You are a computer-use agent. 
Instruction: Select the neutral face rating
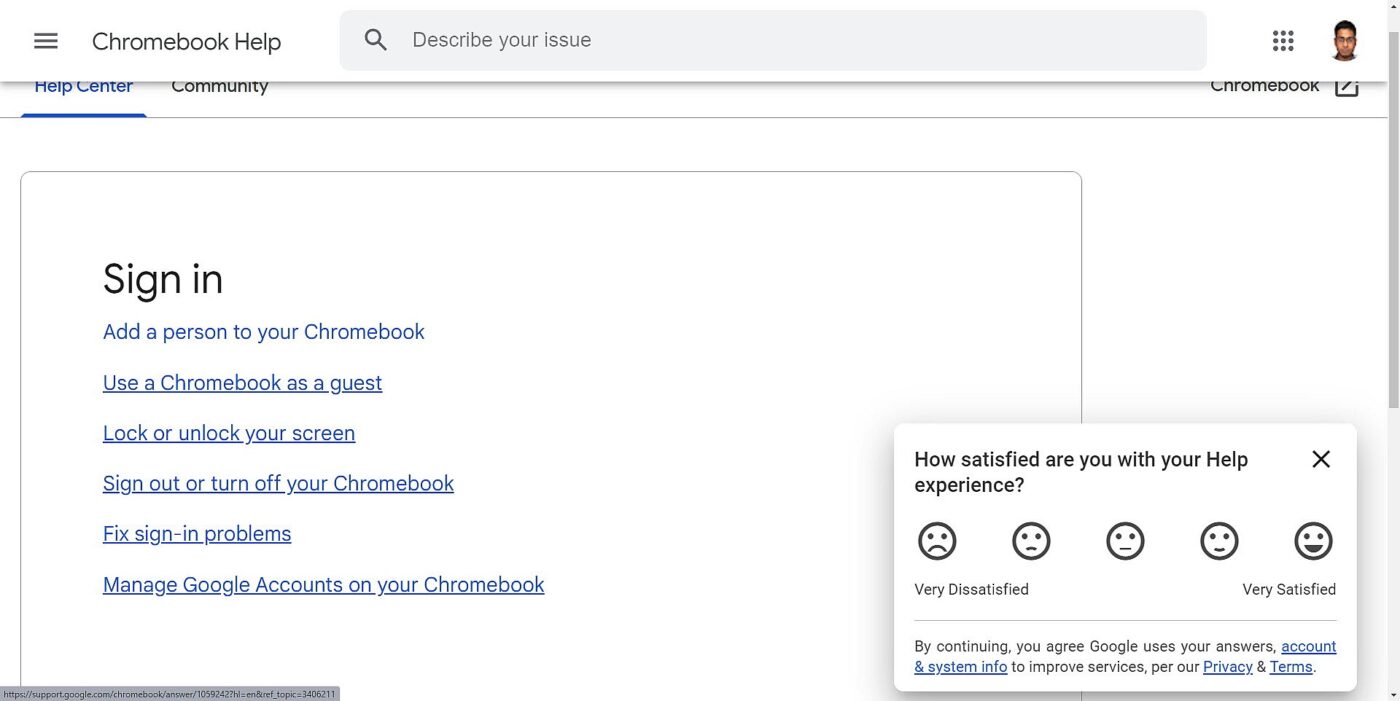[x=1125, y=541]
